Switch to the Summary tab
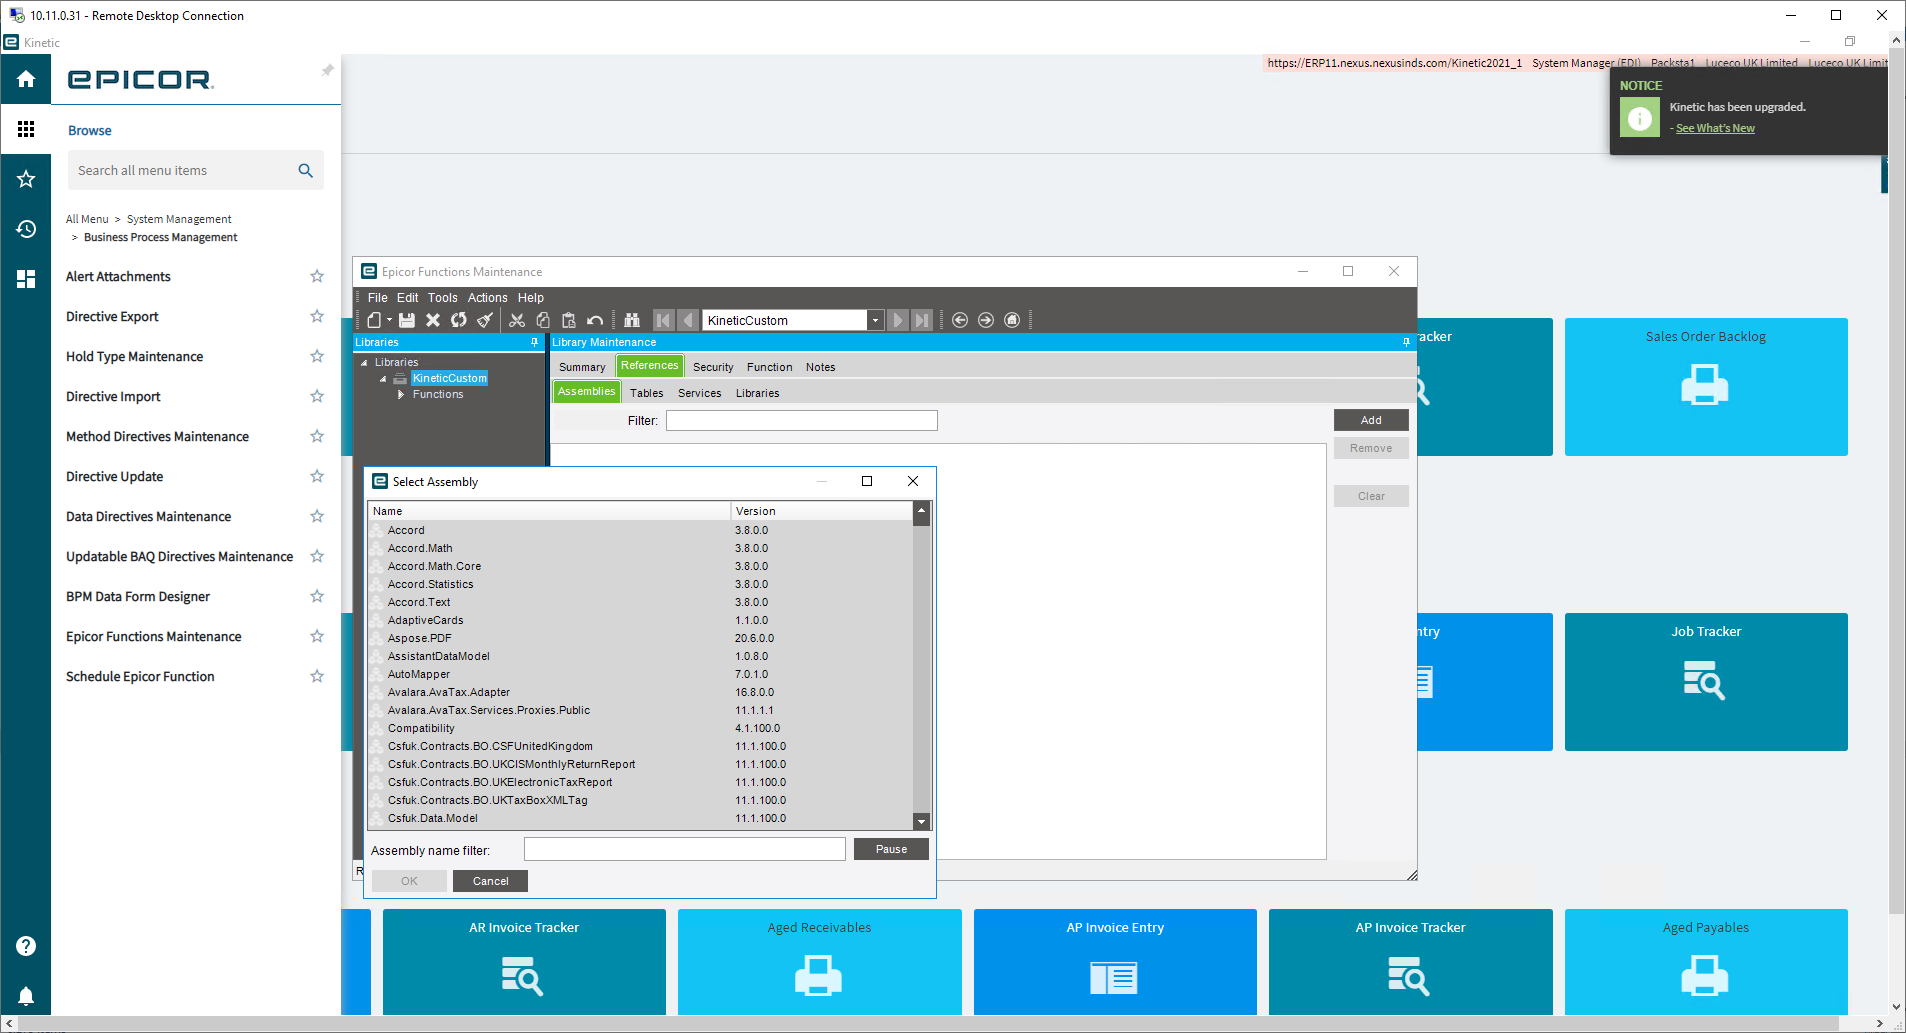The height and width of the screenshot is (1033, 1906). pyautogui.click(x=582, y=367)
